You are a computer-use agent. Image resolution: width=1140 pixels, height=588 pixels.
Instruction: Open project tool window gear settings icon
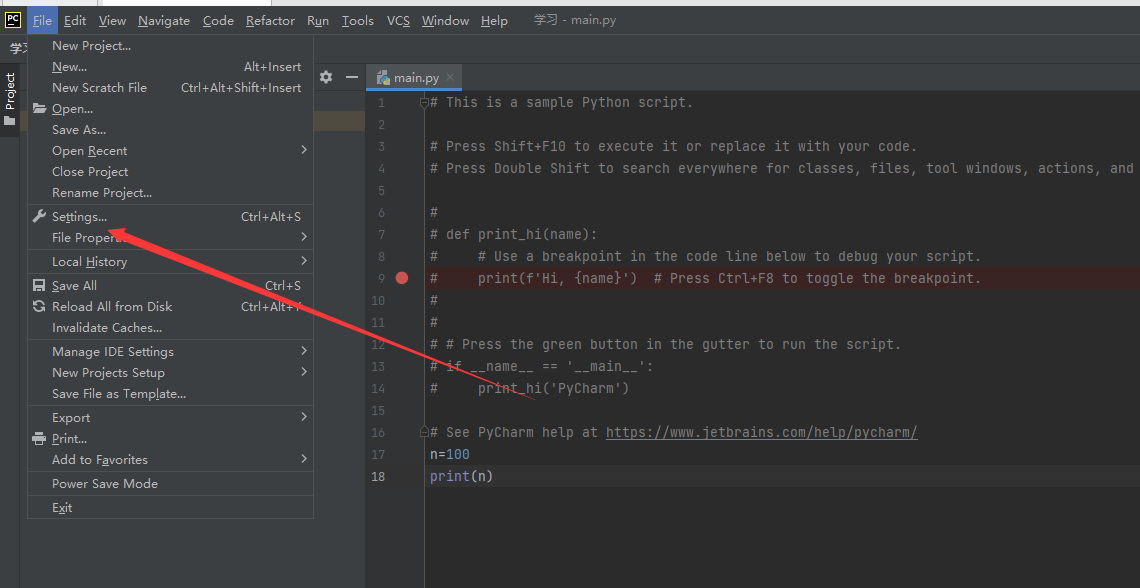(x=326, y=77)
